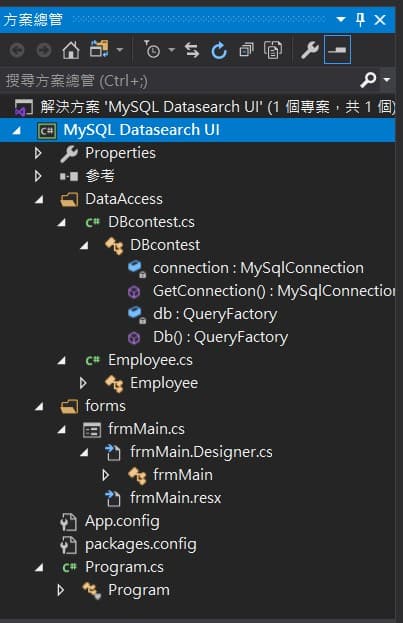The height and width of the screenshot is (623, 403).
Task: Switch between solutions and folder views
Action: [x=99, y=50]
